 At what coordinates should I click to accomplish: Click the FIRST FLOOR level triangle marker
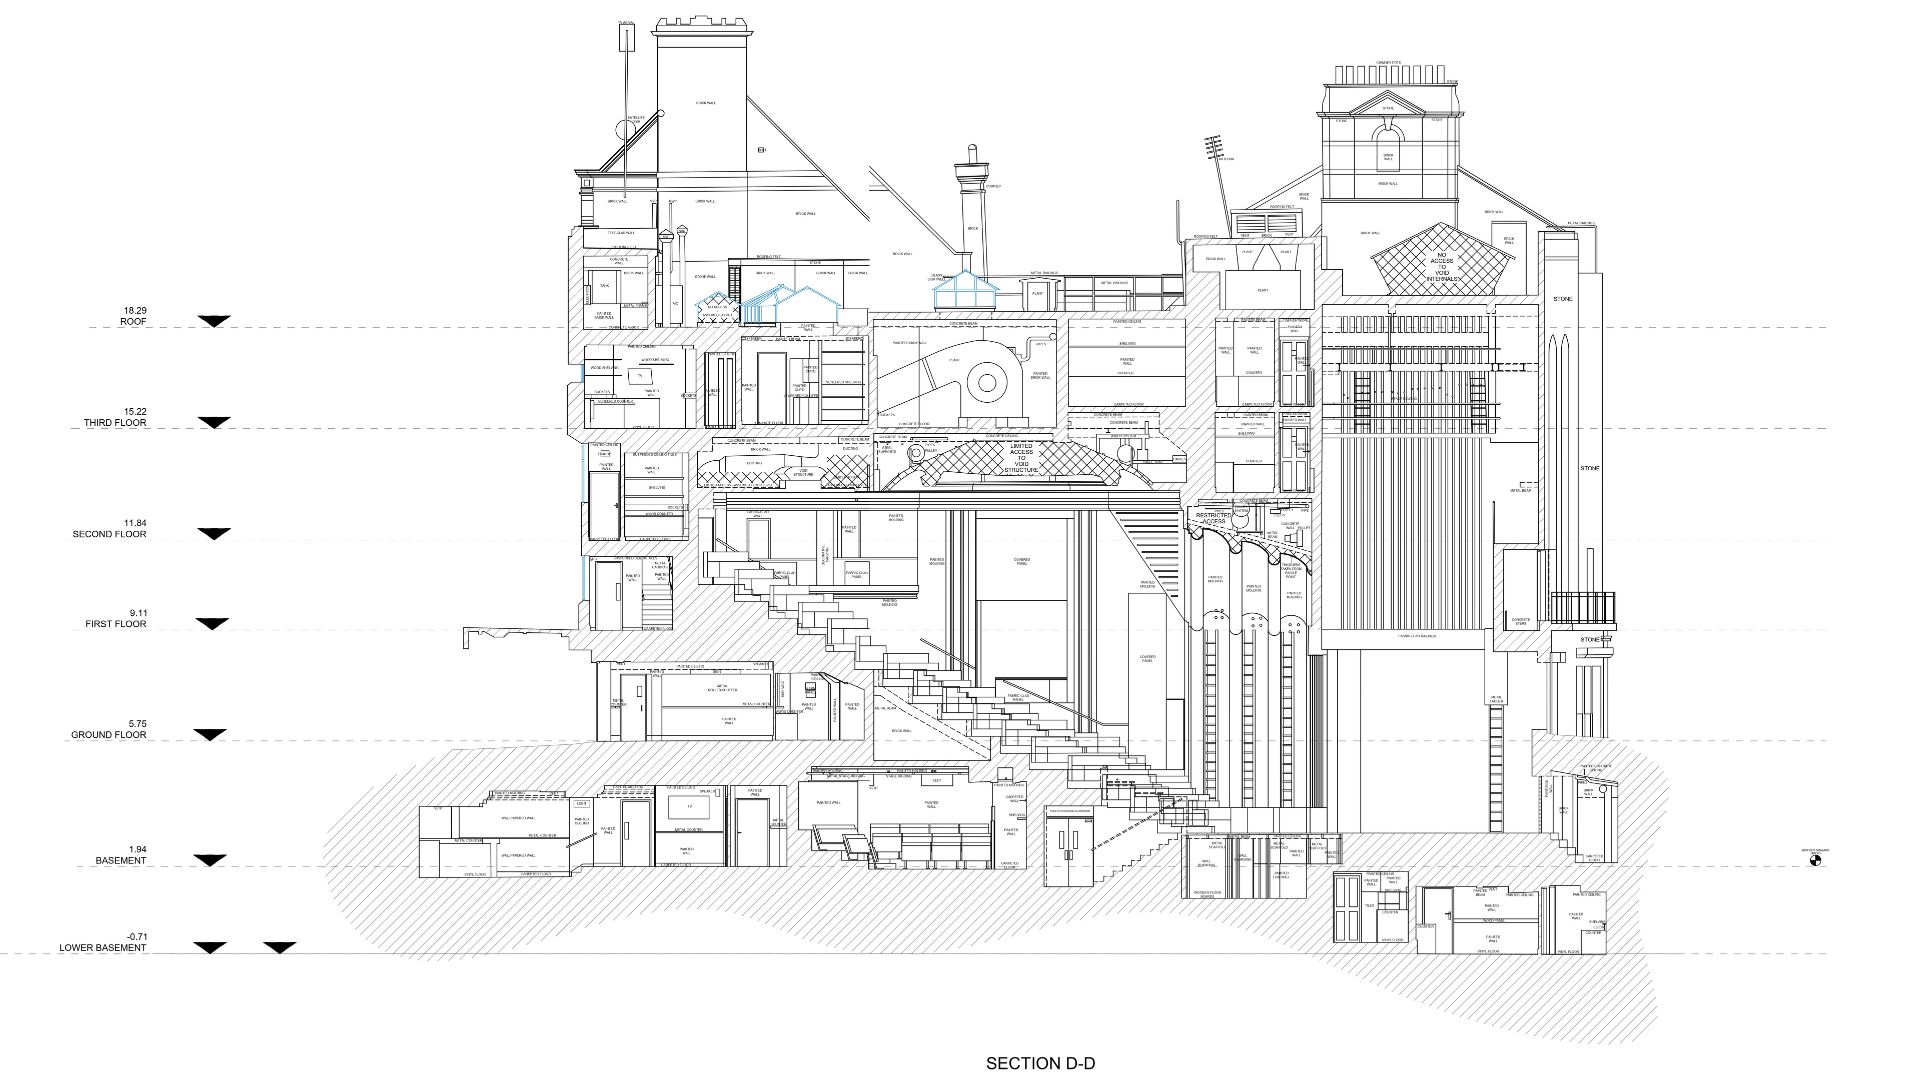[213, 624]
